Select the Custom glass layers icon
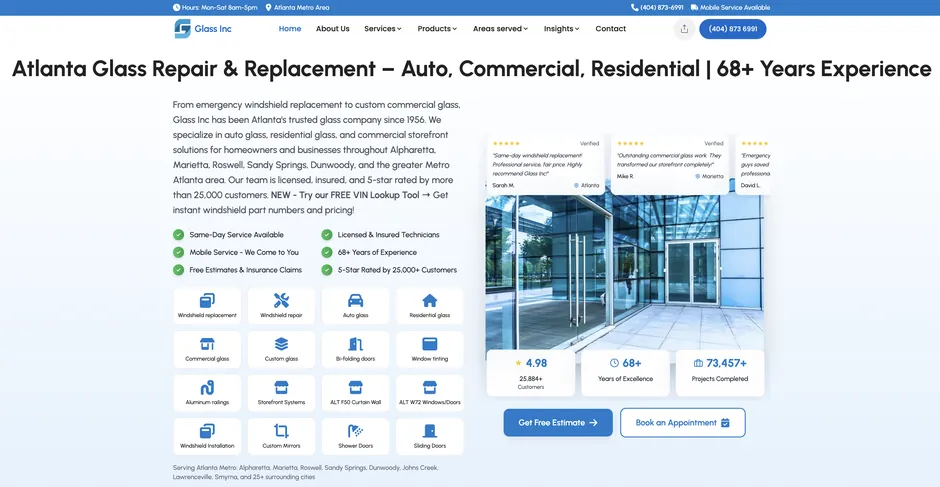Screen dimensions: 940x487 [x=281, y=344]
